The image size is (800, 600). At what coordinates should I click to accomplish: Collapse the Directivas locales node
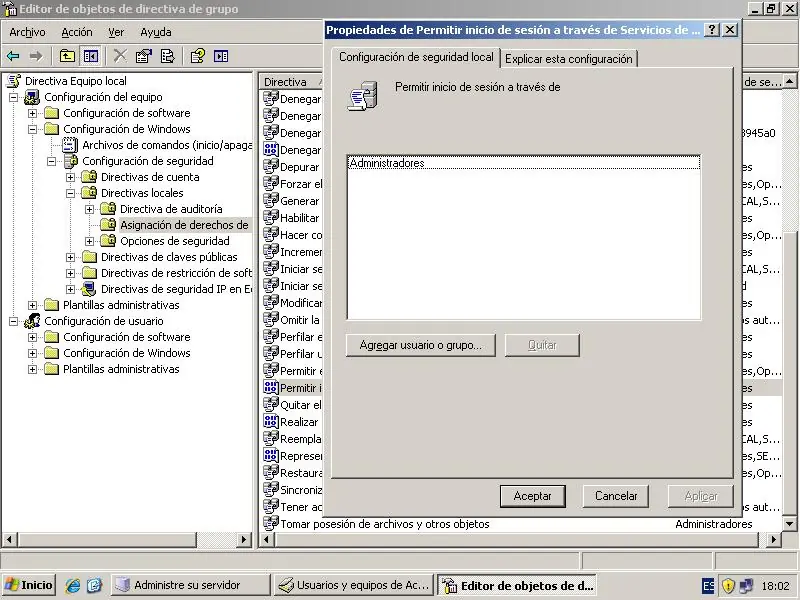point(70,193)
